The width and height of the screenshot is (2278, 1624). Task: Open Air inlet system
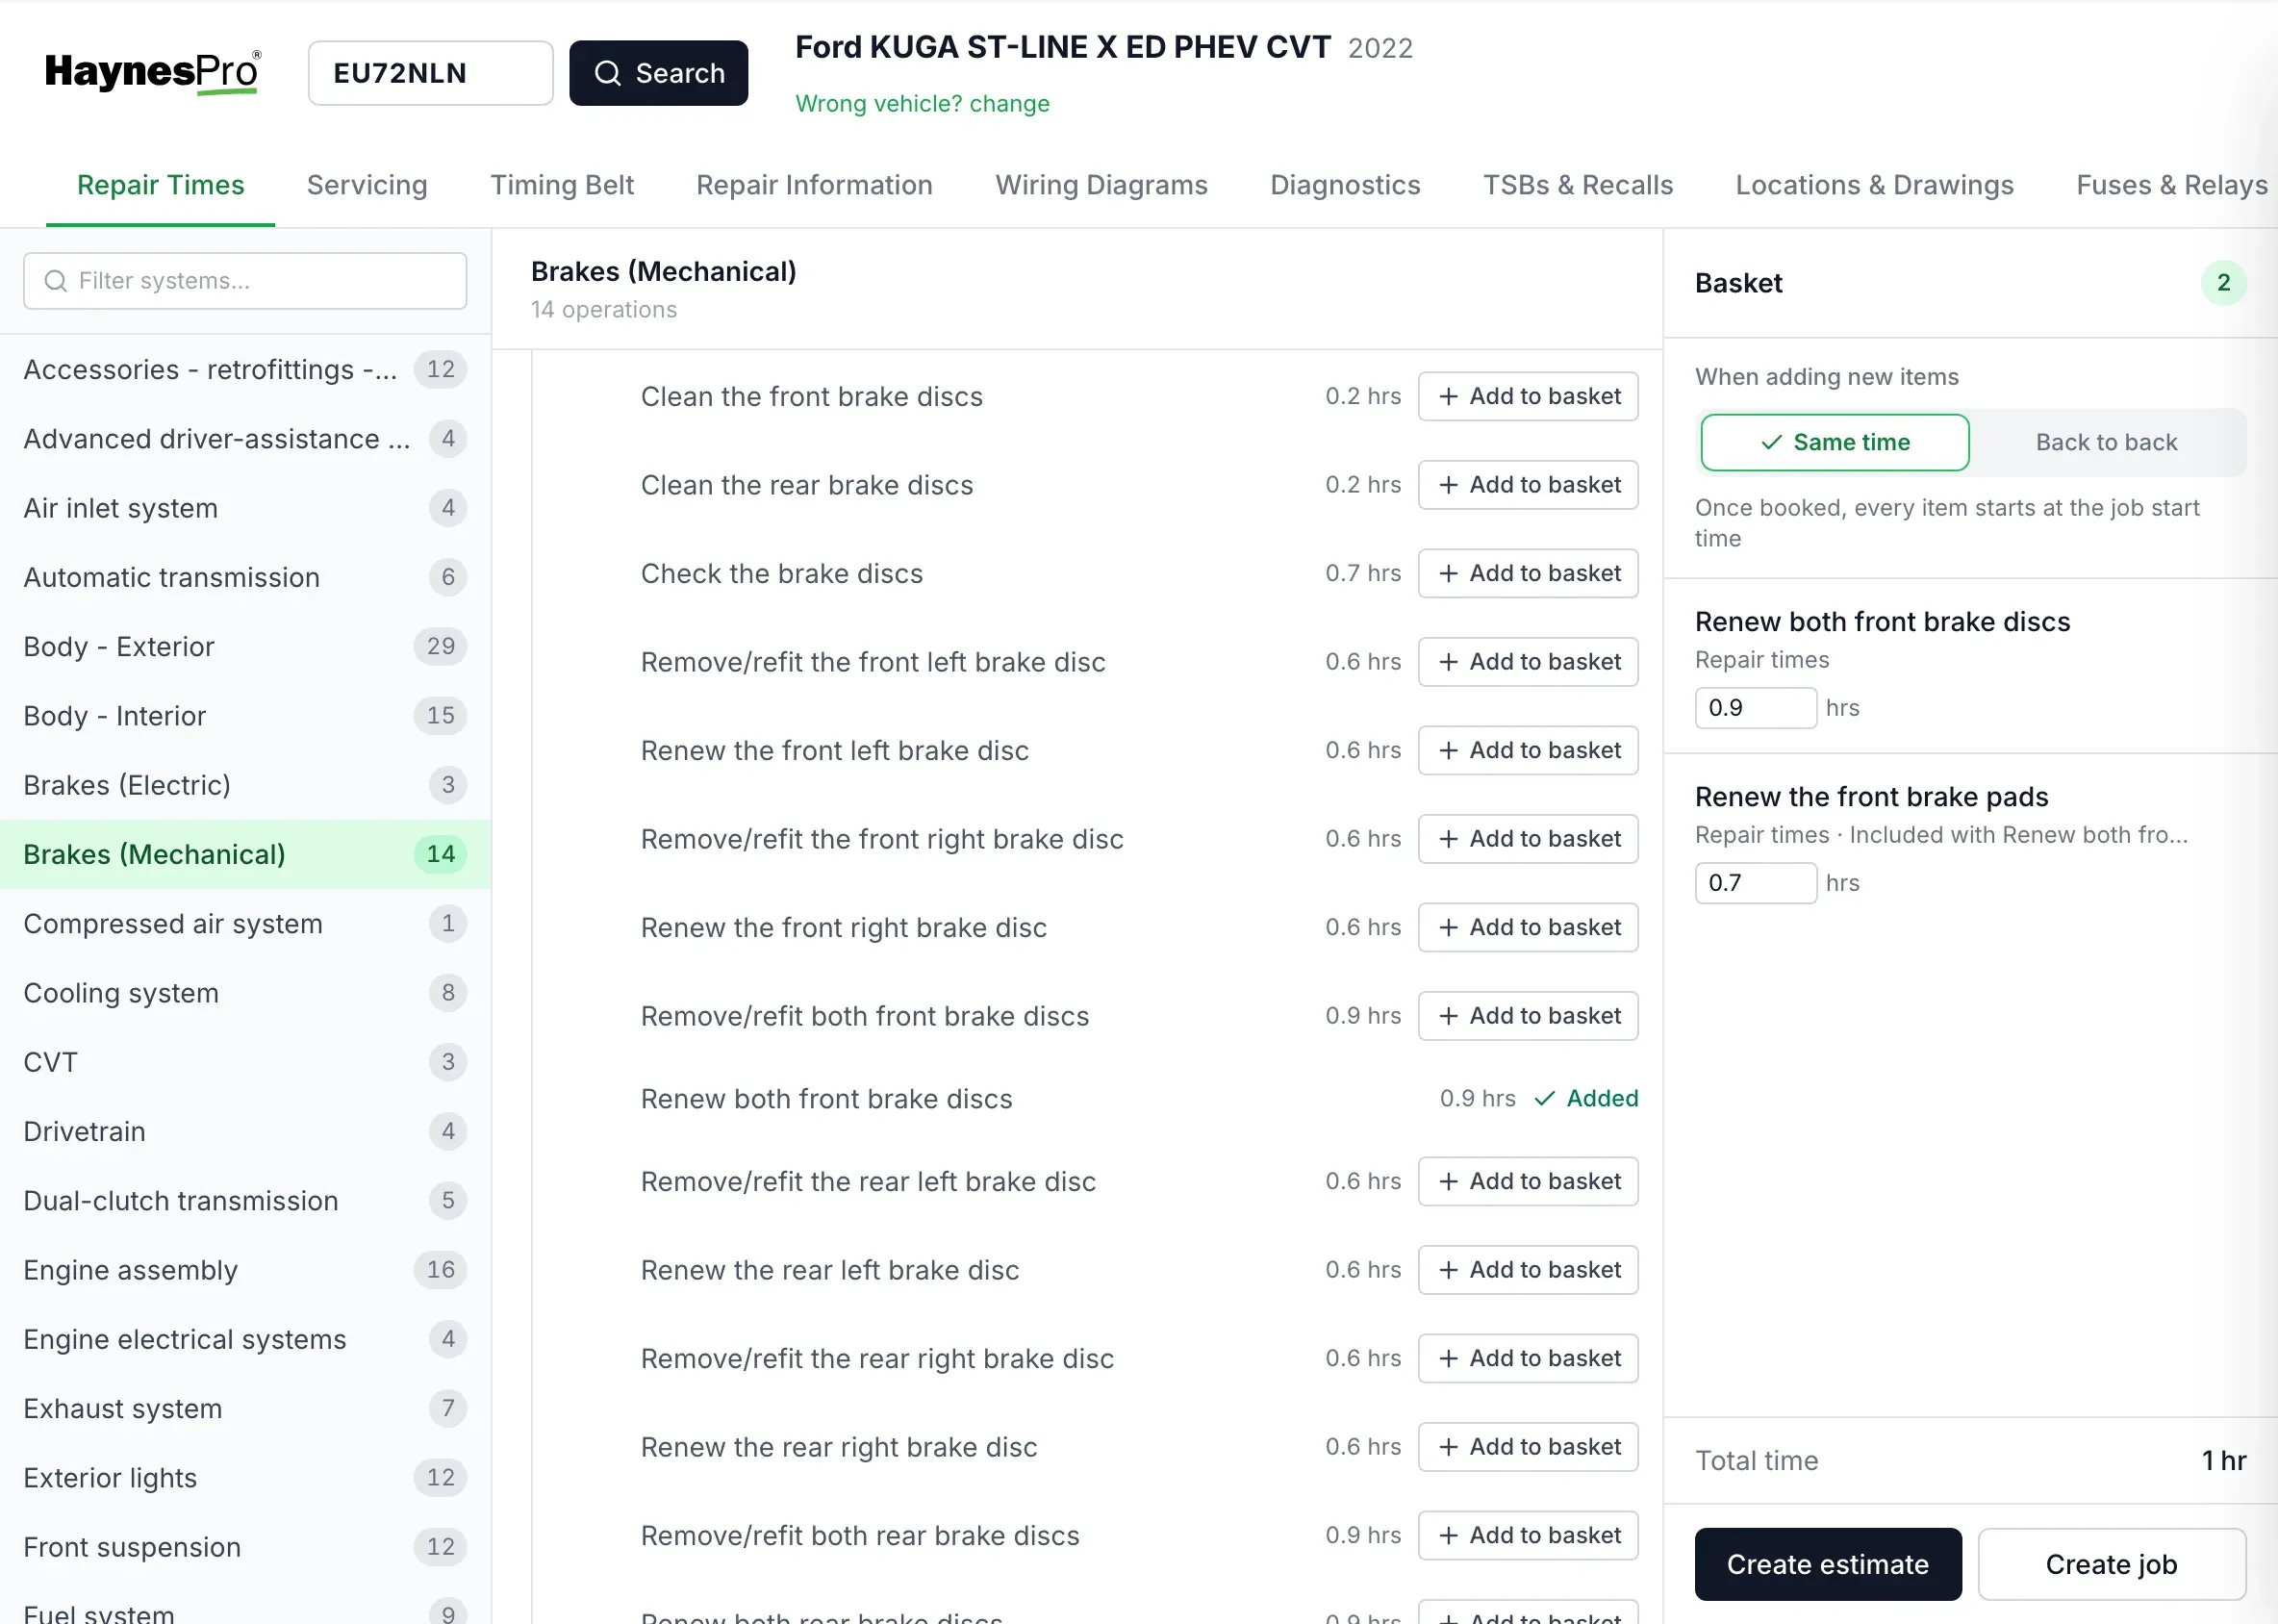245,508
